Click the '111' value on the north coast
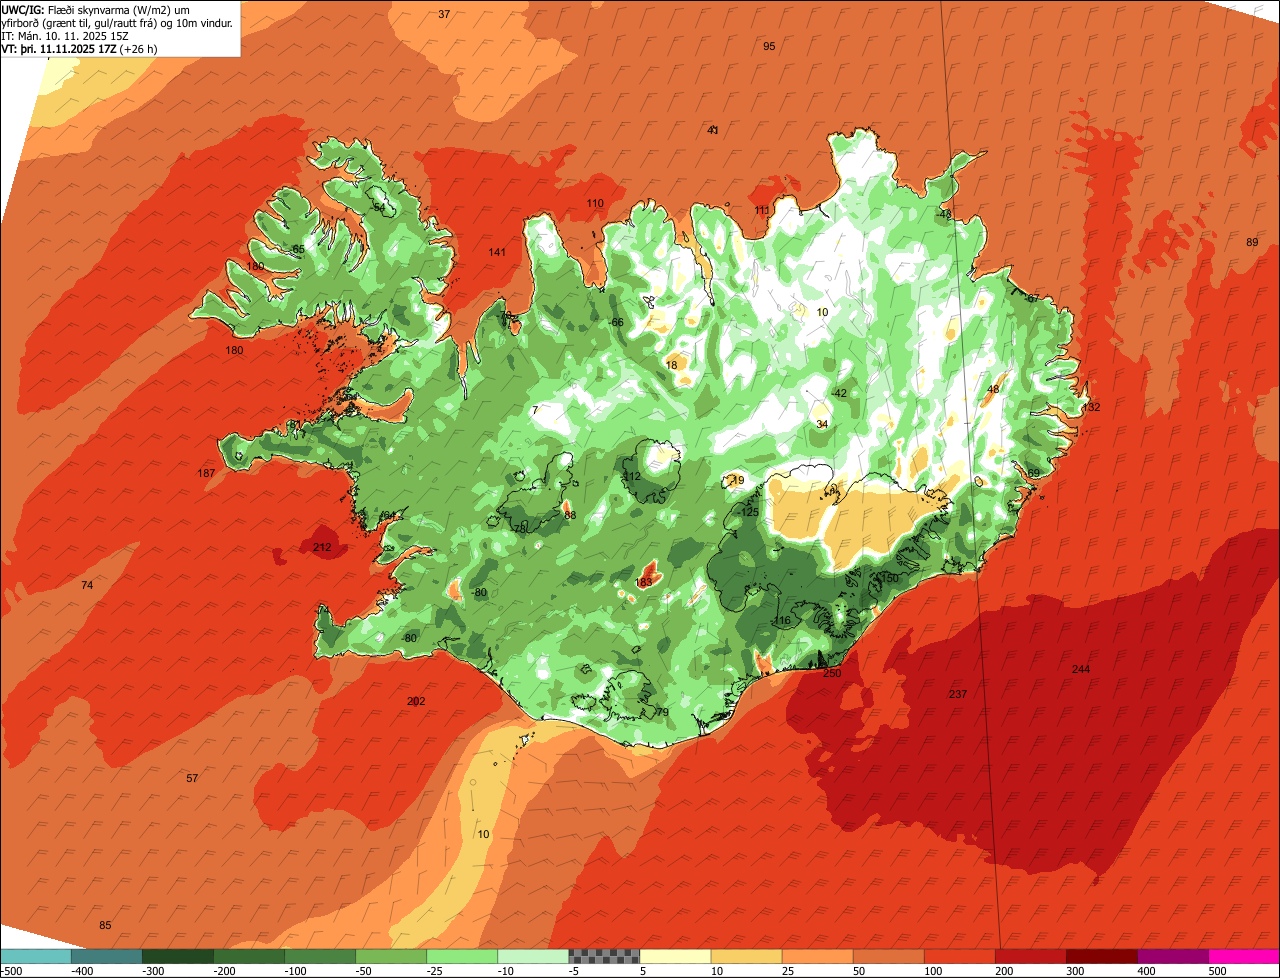1280x978 pixels. [763, 210]
